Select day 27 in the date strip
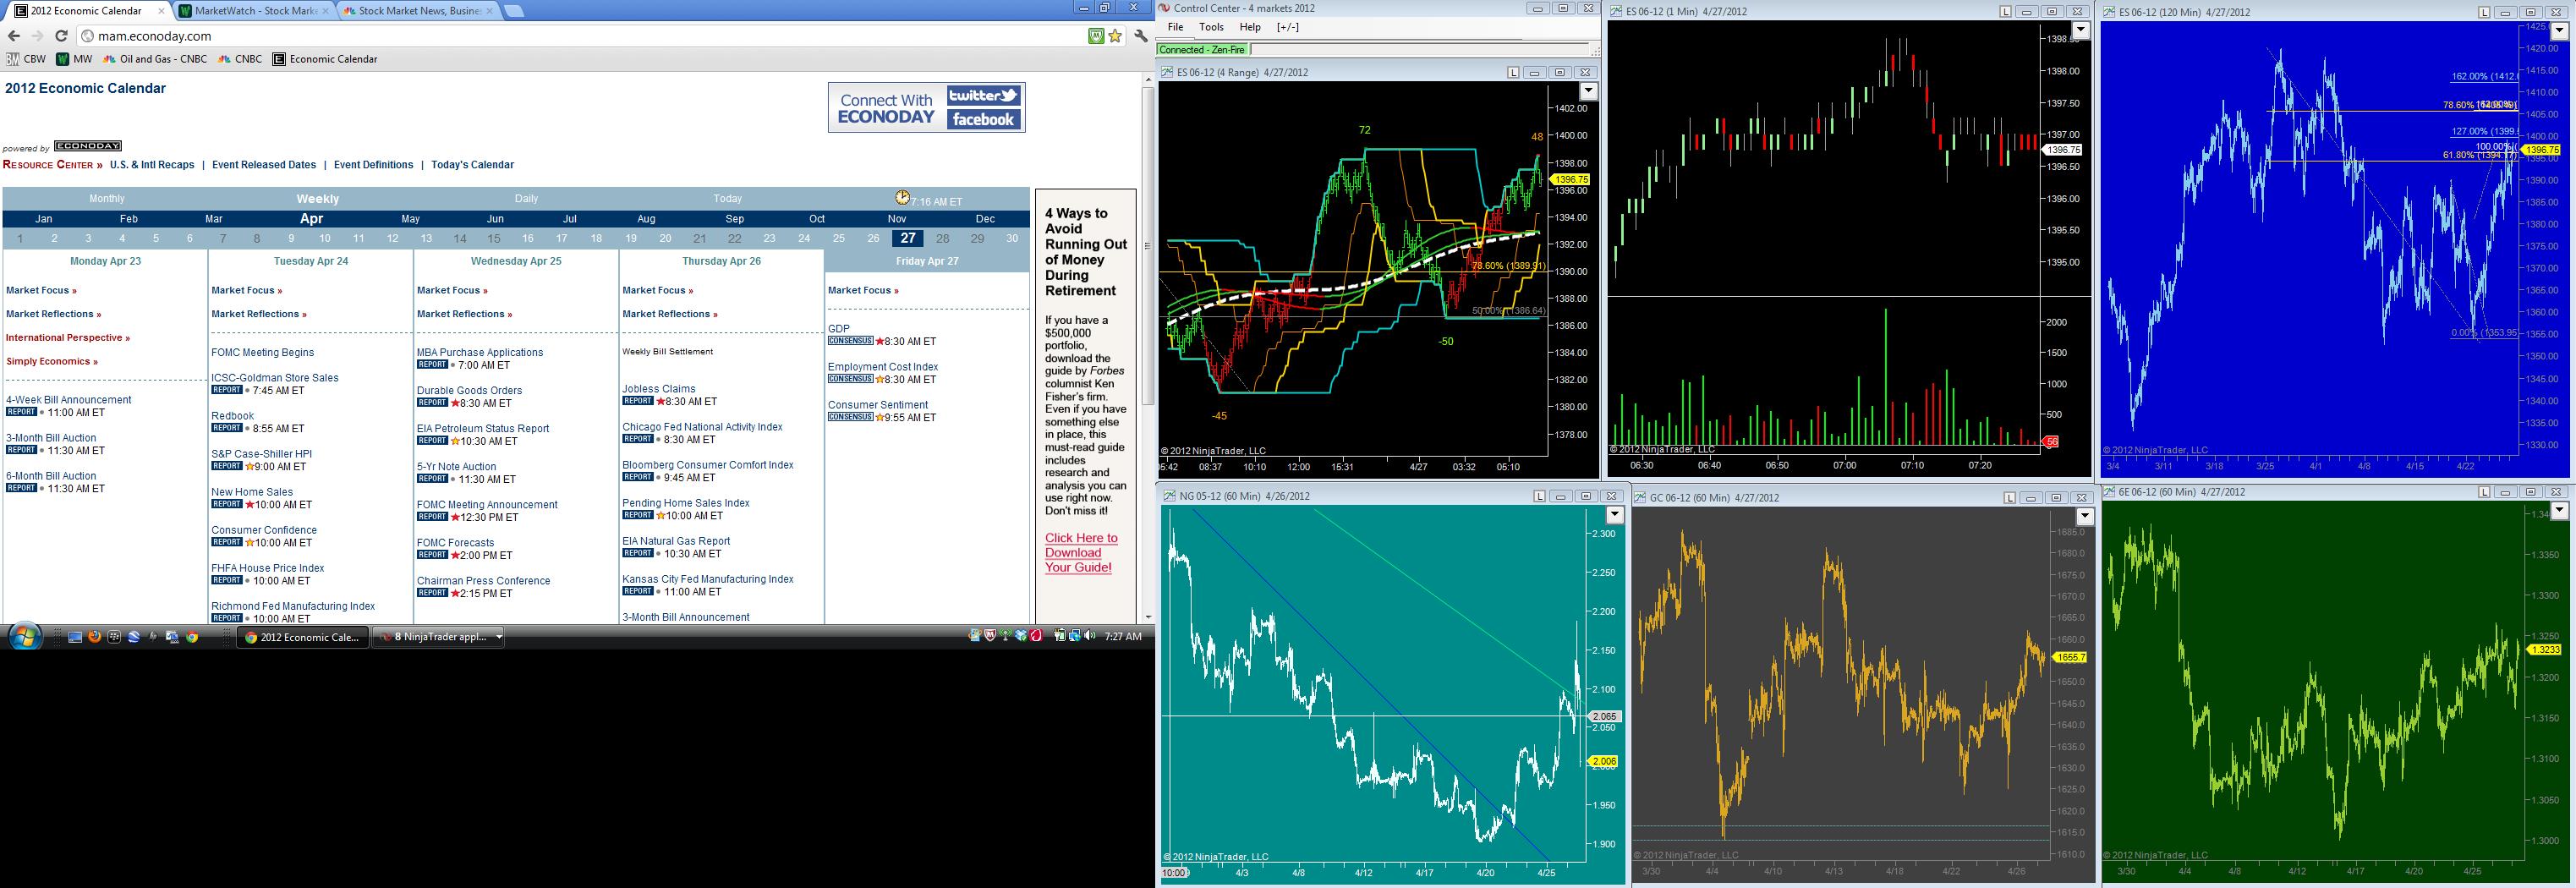 coord(908,238)
